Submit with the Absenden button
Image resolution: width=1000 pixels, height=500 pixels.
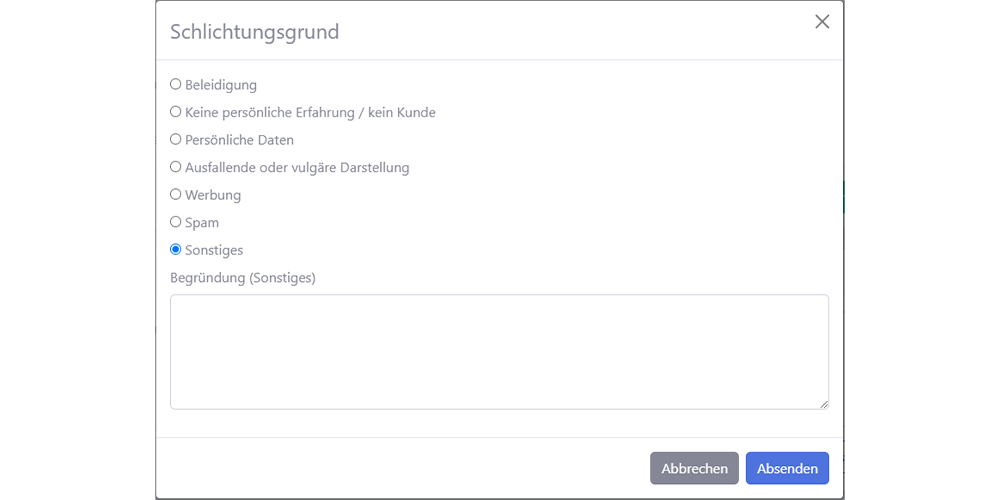(787, 468)
